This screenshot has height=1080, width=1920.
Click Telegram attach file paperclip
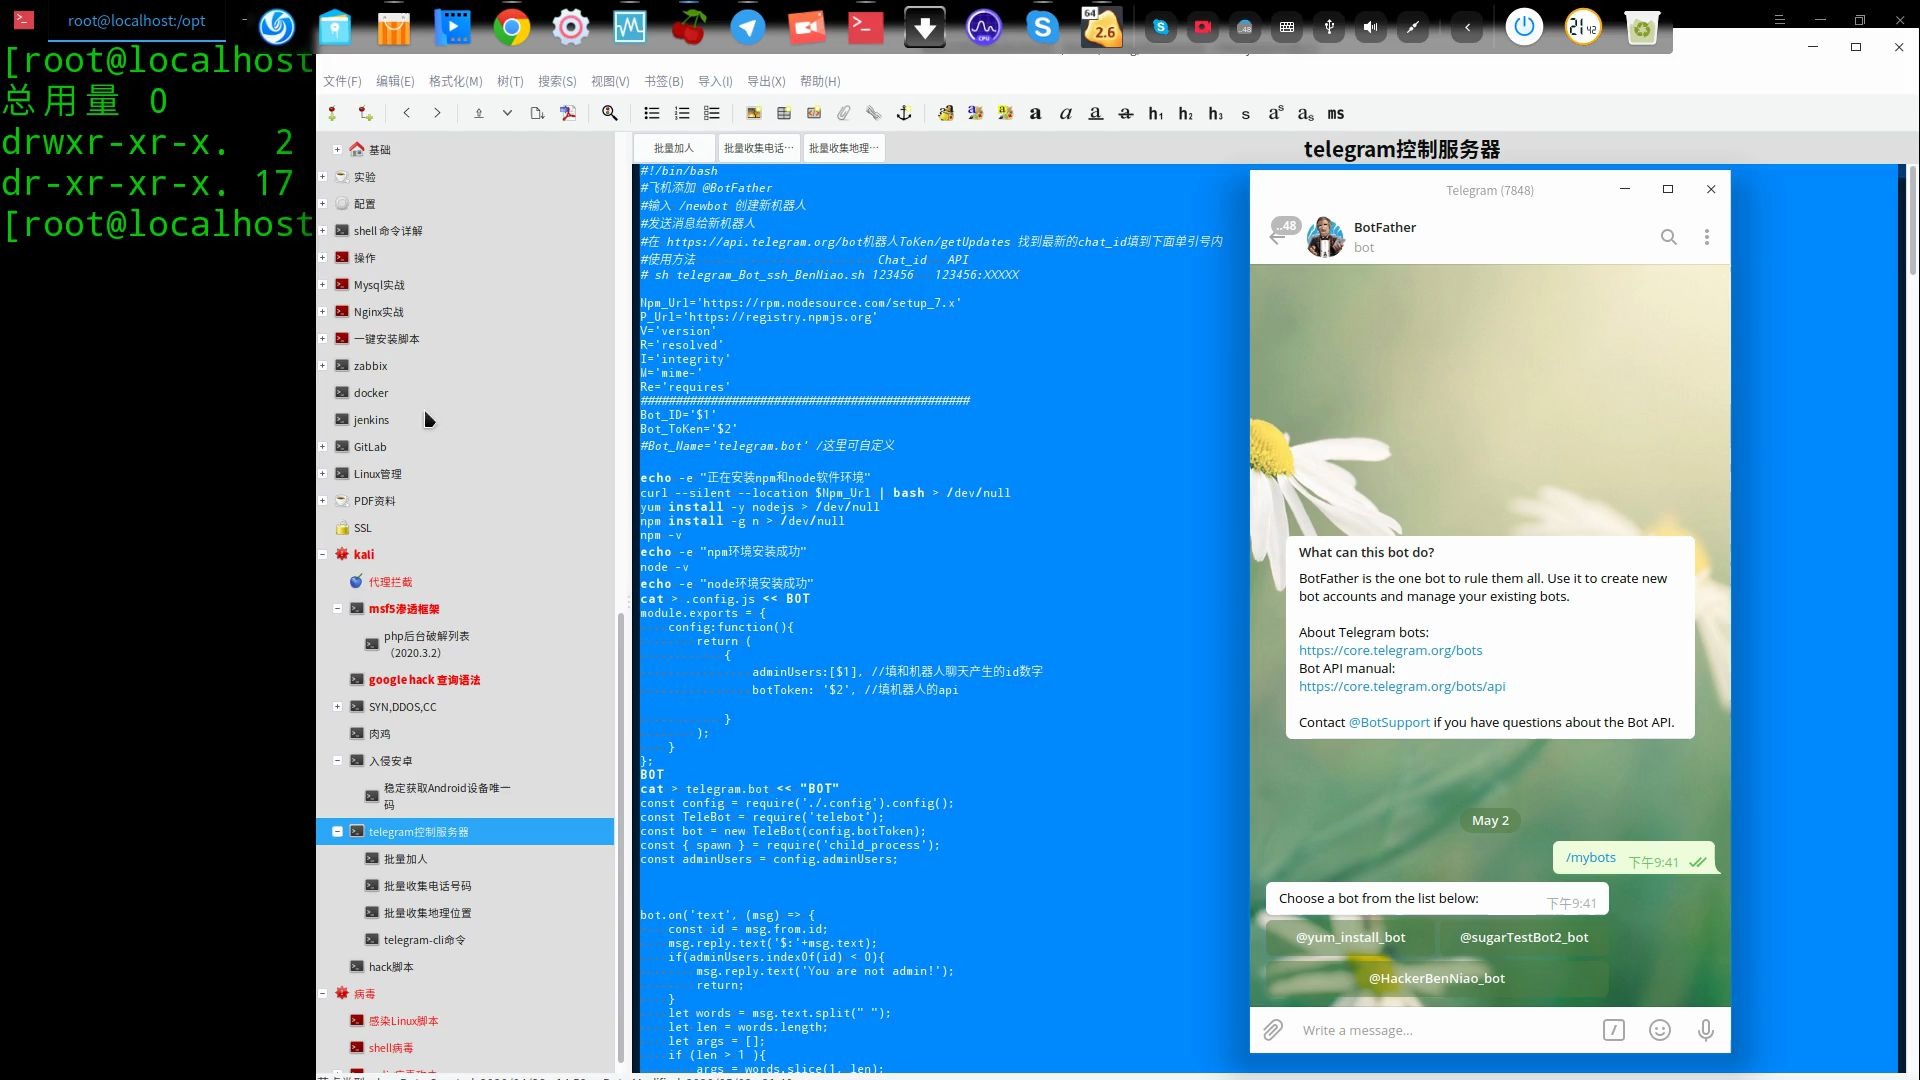tap(1273, 1030)
